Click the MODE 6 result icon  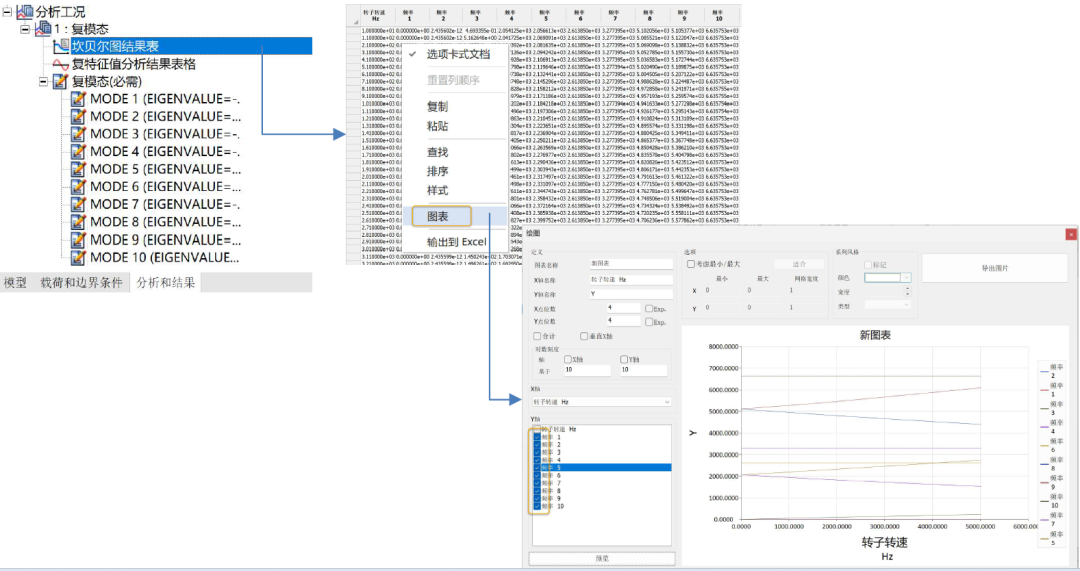79,187
